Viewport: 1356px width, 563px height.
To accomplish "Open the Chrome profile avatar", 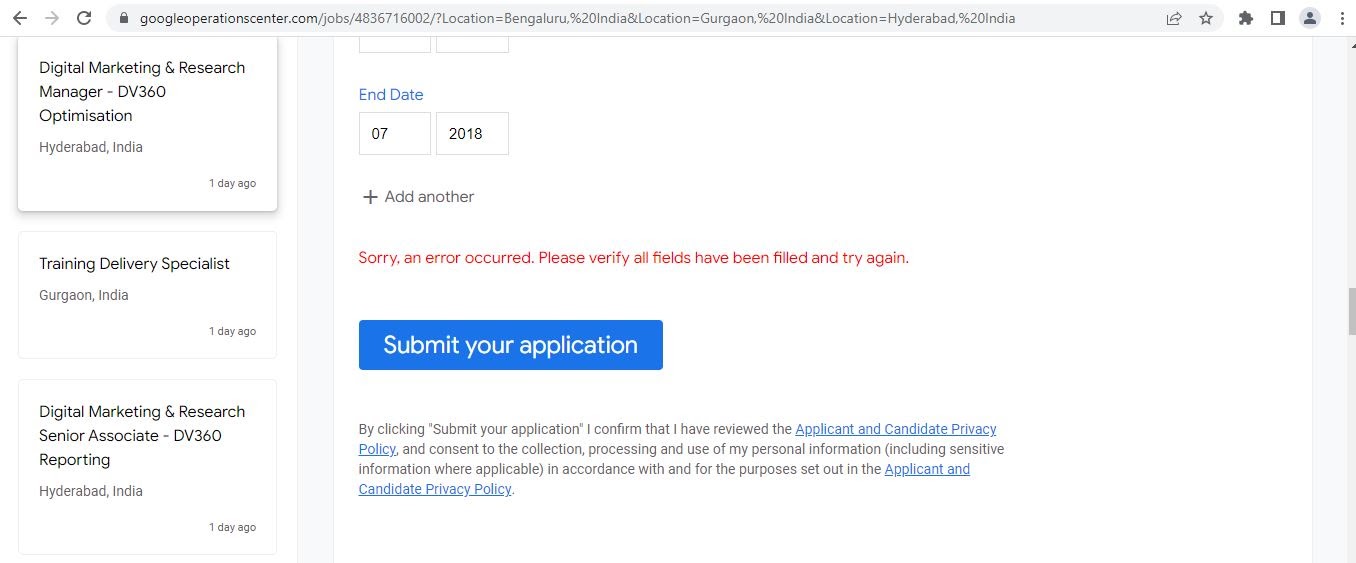I will [1309, 18].
